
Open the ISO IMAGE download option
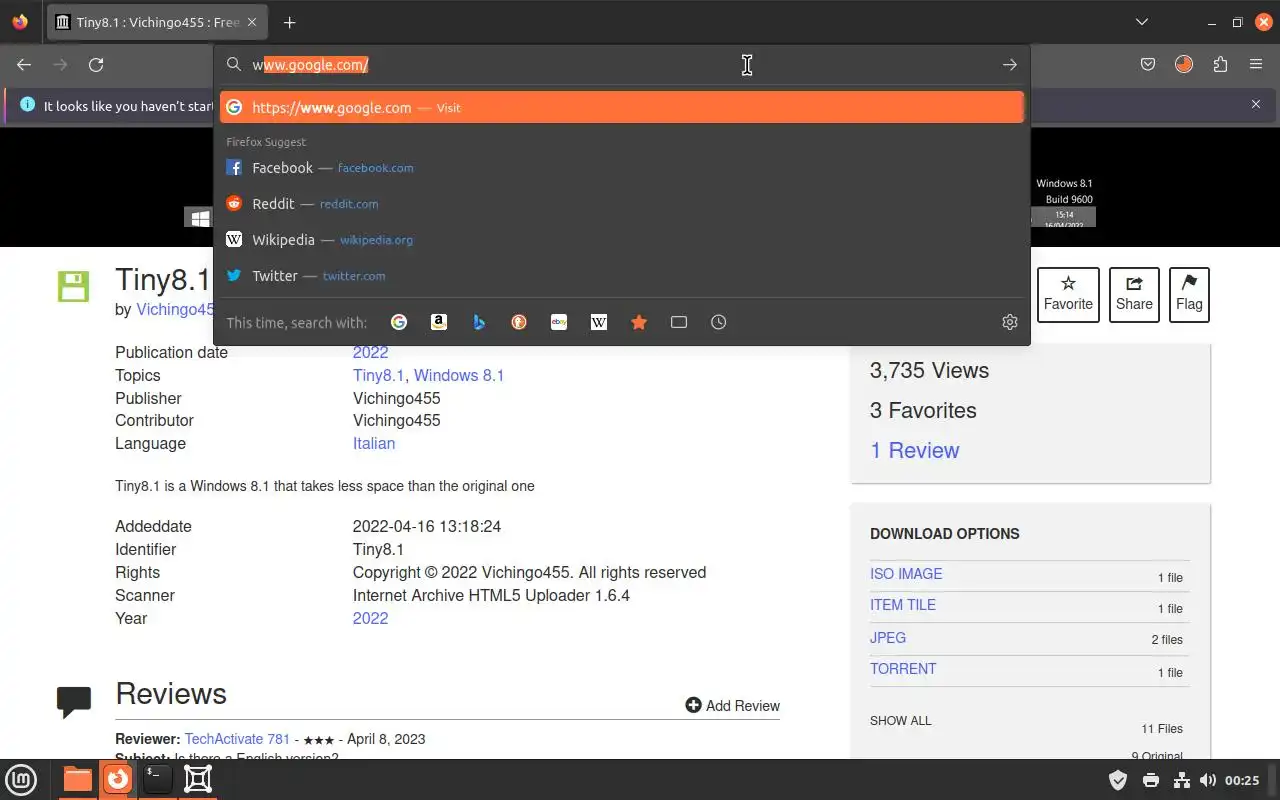tap(906, 574)
